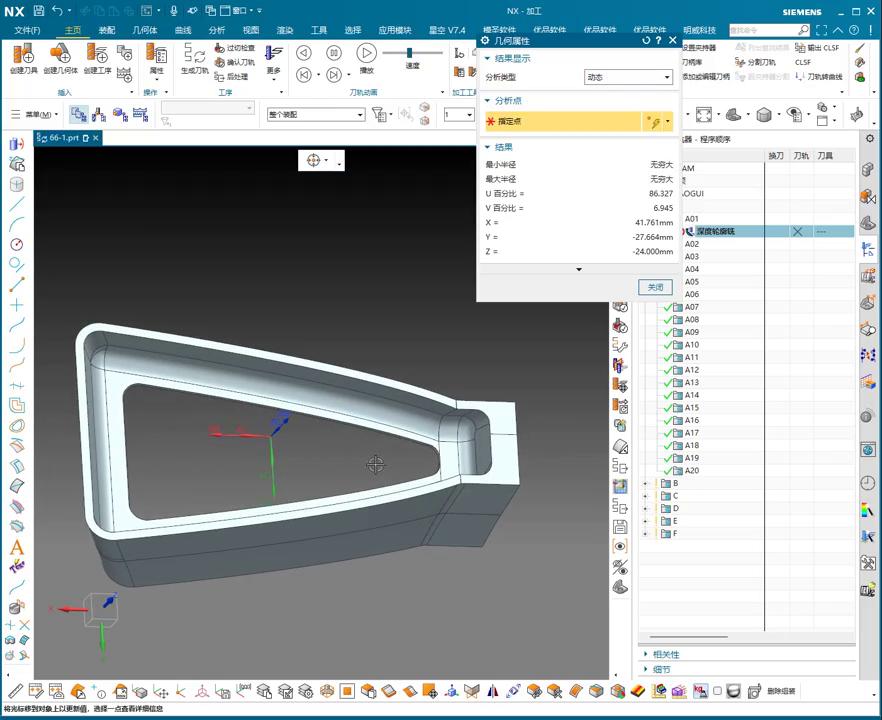Toggle the checkbox in the bottom toolbar
Image resolution: width=882 pixels, height=720 pixels.
coord(717,691)
